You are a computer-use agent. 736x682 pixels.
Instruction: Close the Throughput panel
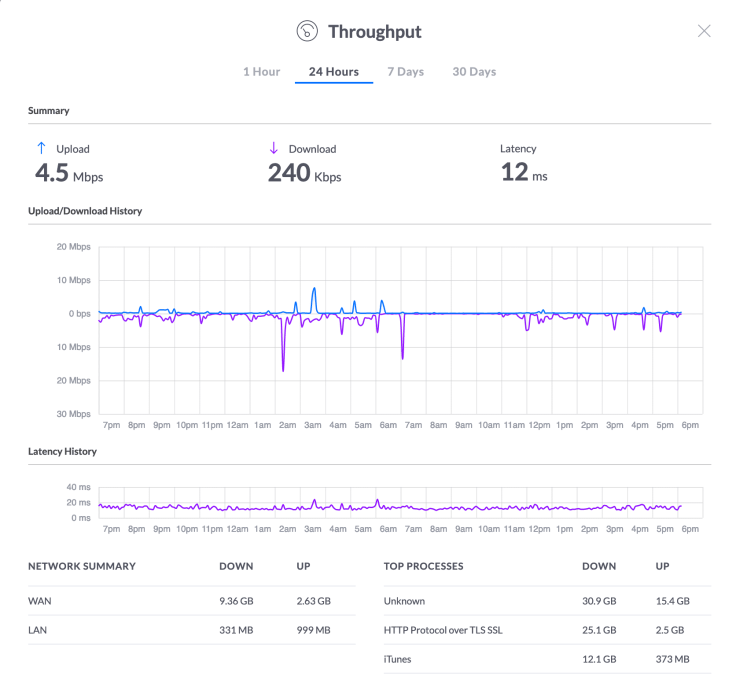click(704, 31)
